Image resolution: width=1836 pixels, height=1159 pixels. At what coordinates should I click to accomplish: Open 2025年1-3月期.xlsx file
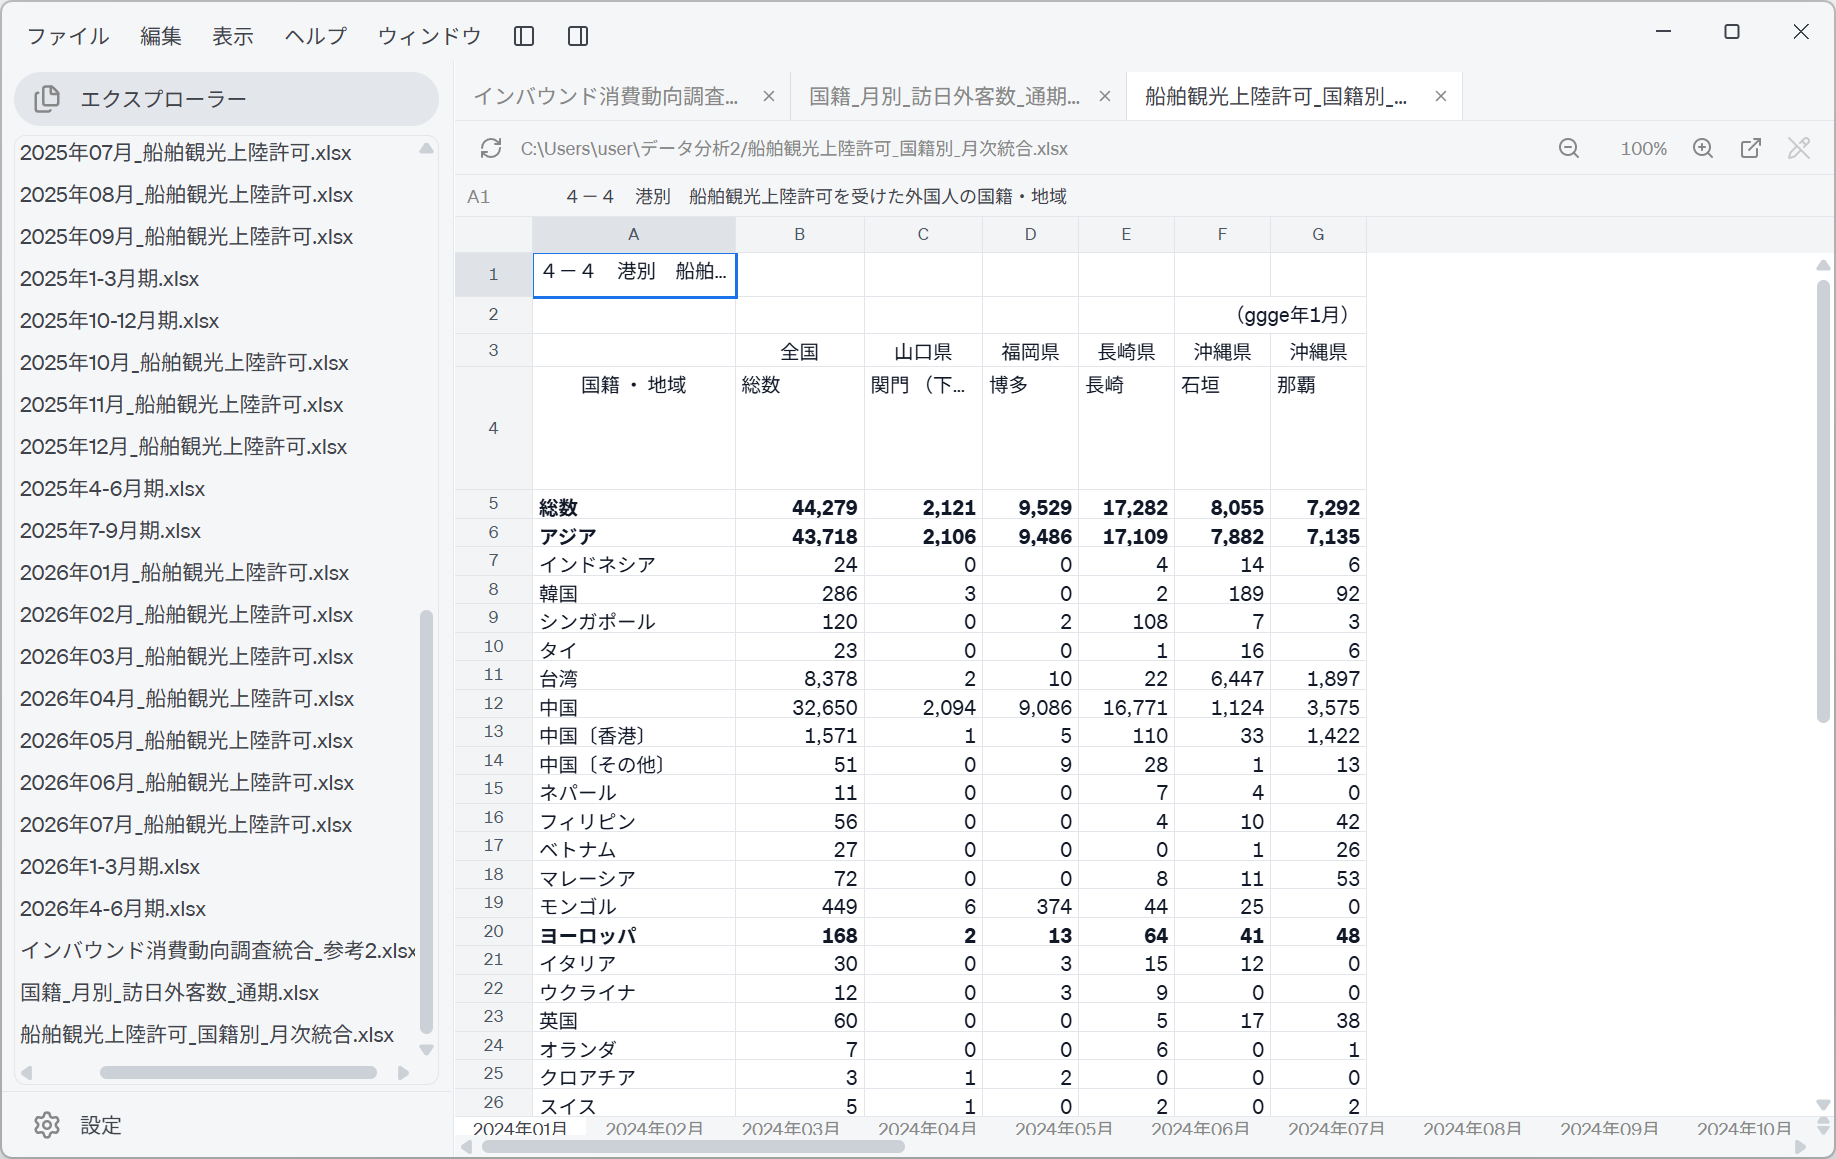coord(110,279)
